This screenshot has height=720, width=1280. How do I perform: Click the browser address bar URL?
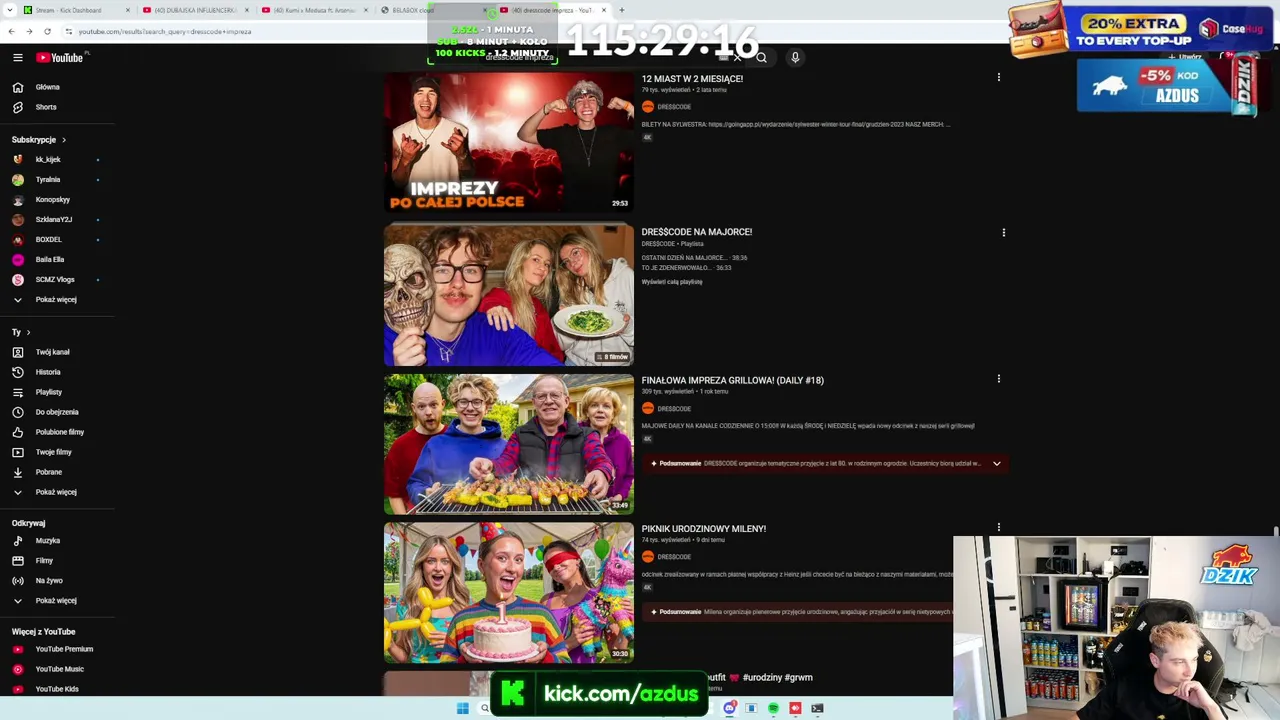tap(164, 31)
